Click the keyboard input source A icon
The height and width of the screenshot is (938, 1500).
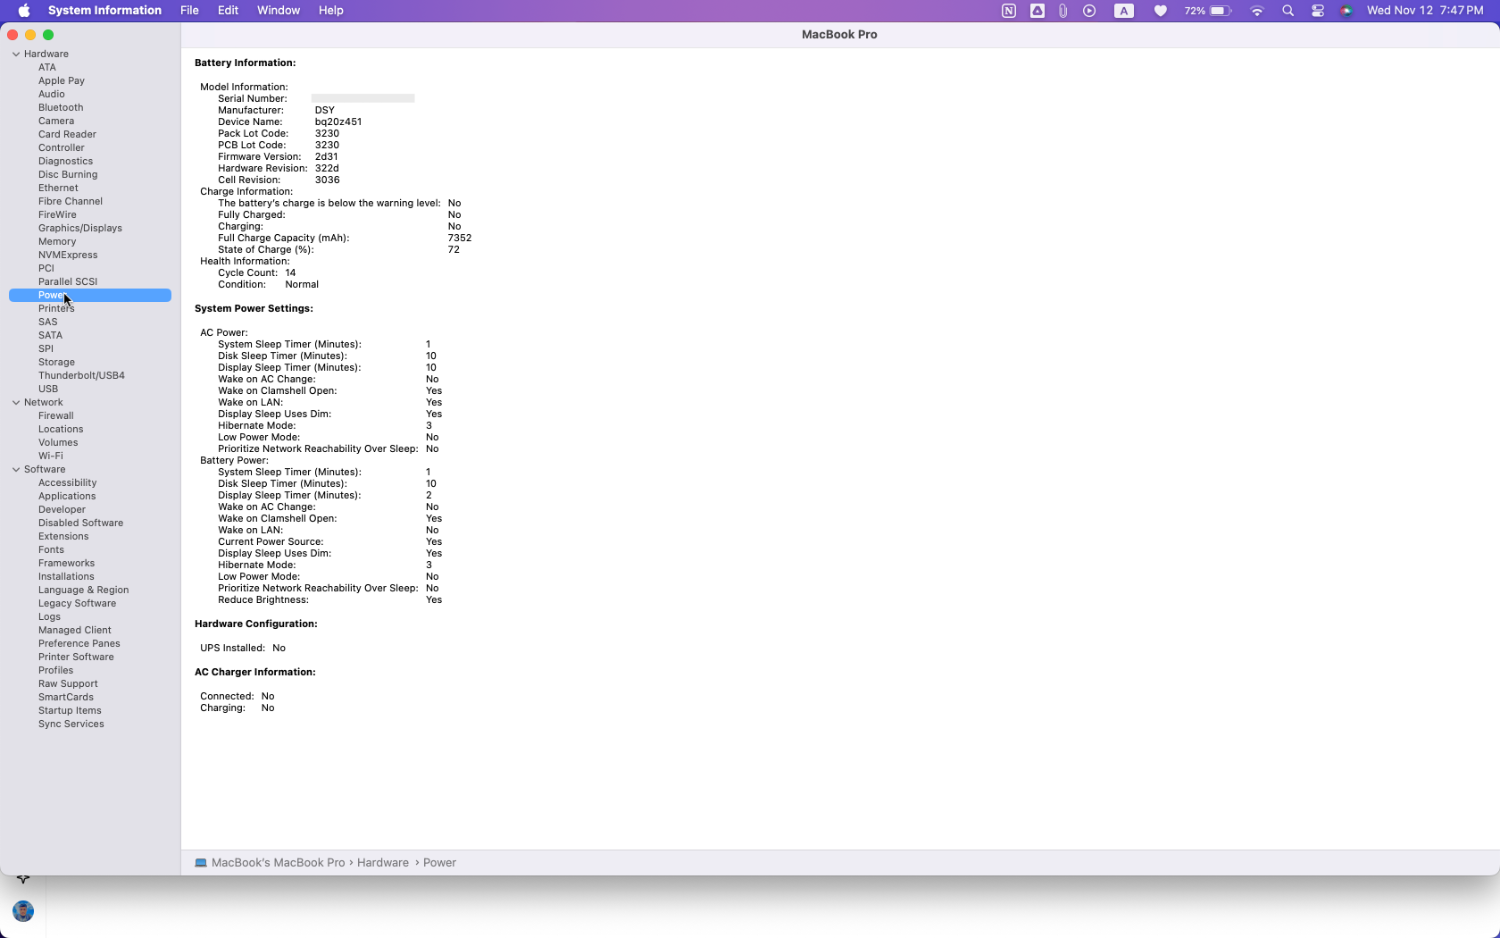(x=1124, y=11)
